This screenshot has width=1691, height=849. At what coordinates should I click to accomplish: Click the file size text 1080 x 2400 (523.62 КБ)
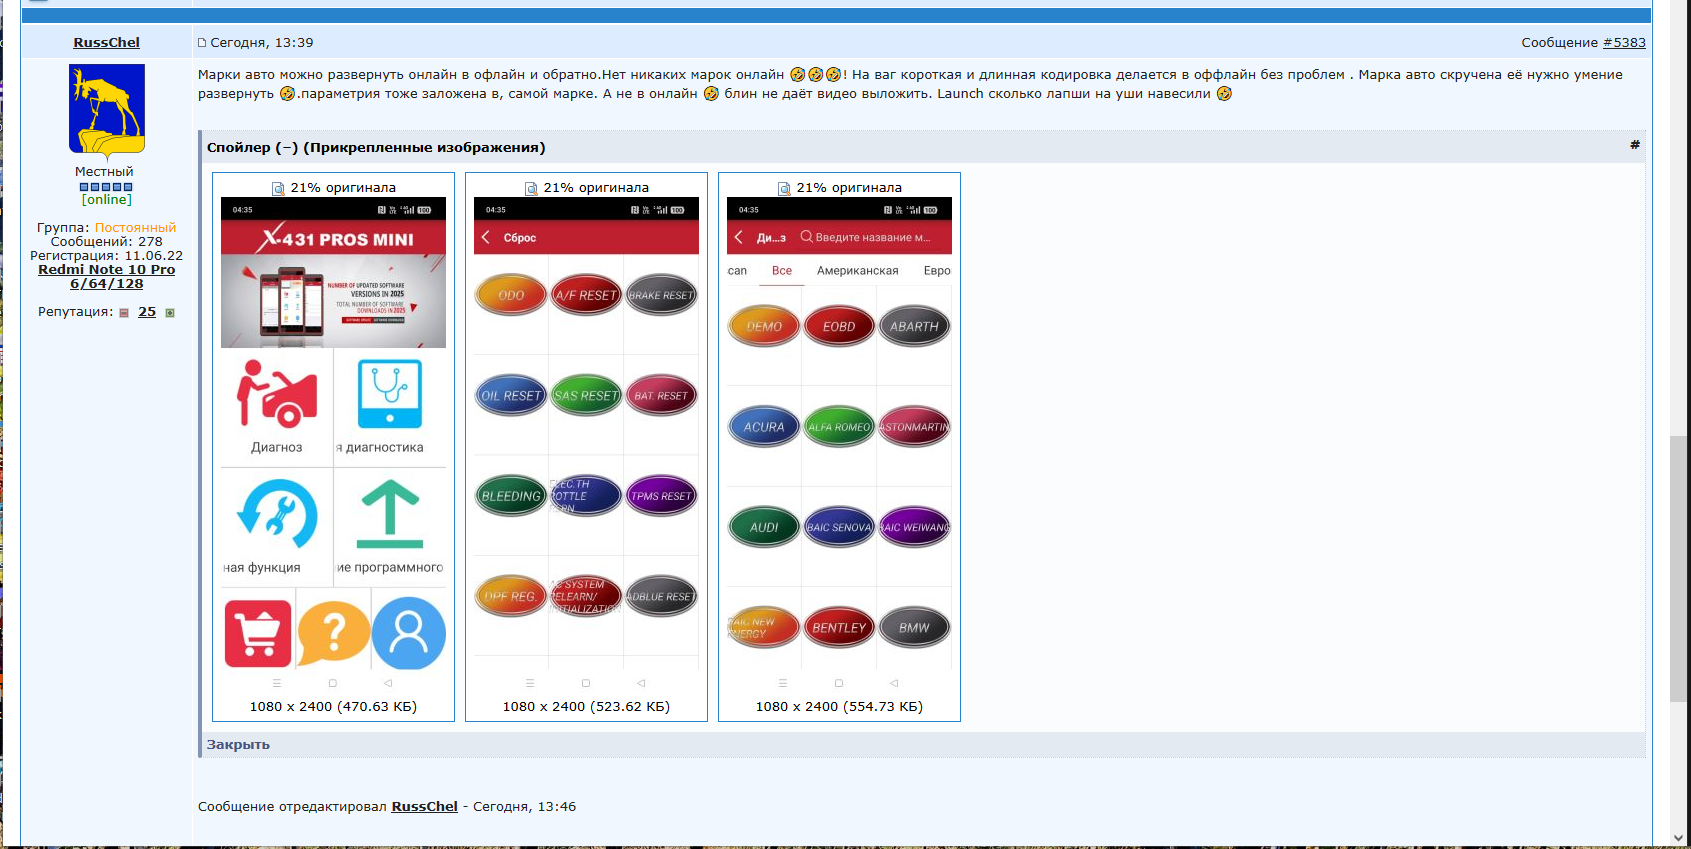pyautogui.click(x=586, y=706)
